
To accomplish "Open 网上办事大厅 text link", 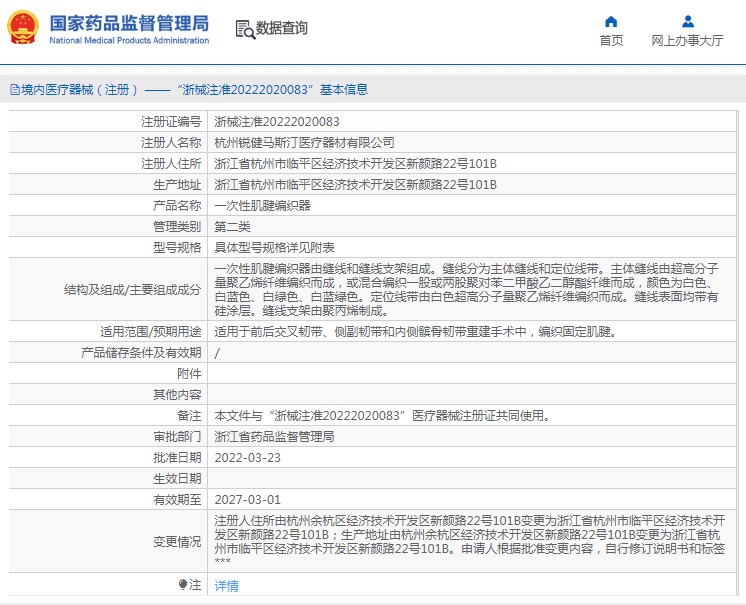I will point(687,40).
